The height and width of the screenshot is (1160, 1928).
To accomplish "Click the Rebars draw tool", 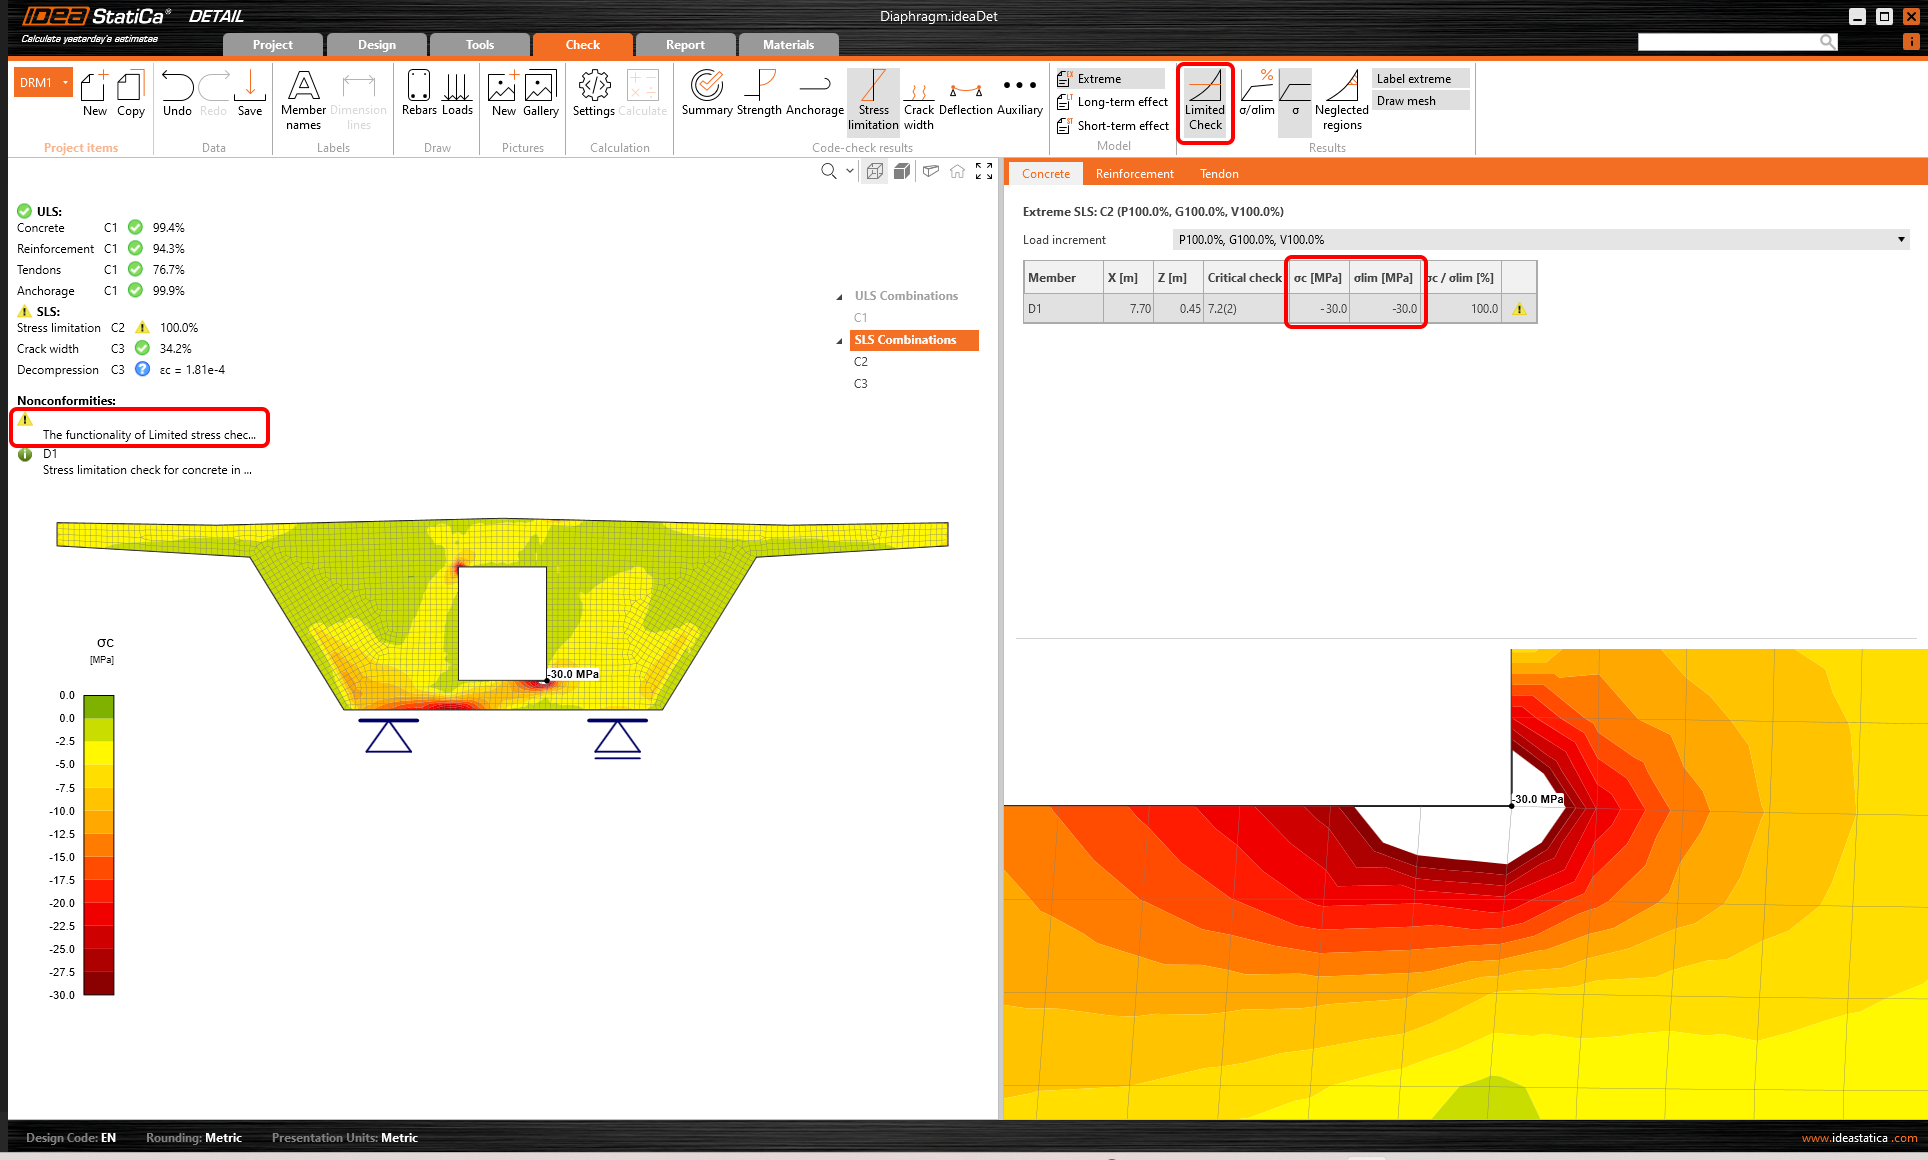I will (x=419, y=93).
